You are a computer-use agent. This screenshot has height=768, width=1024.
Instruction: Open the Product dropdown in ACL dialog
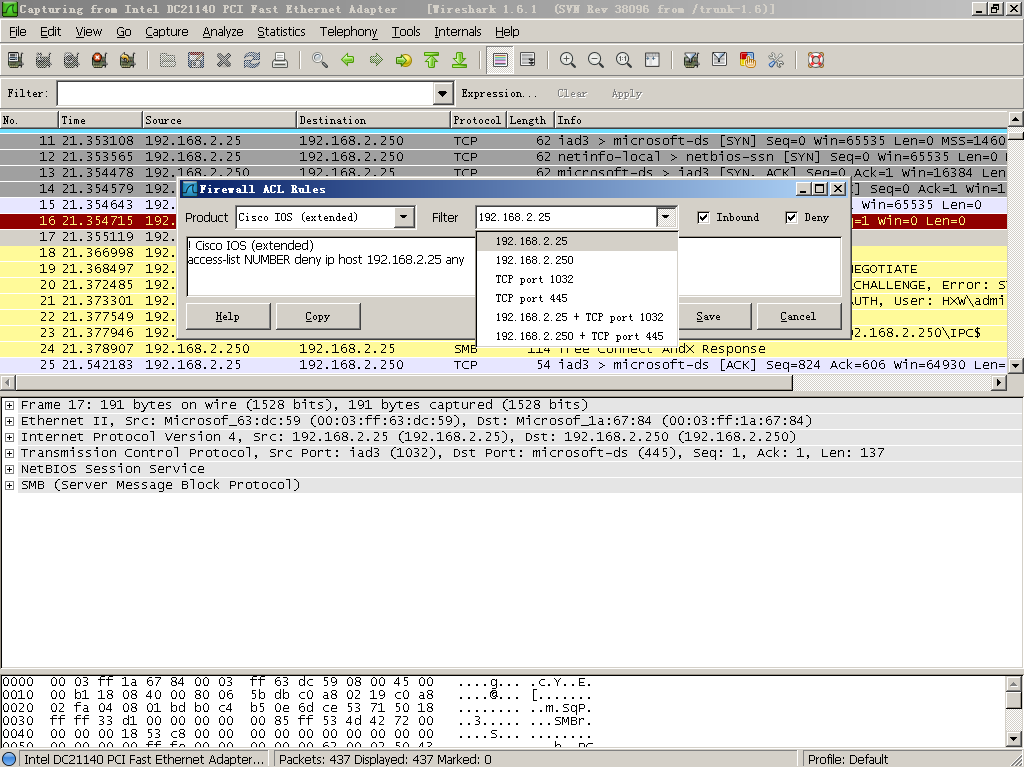click(404, 217)
